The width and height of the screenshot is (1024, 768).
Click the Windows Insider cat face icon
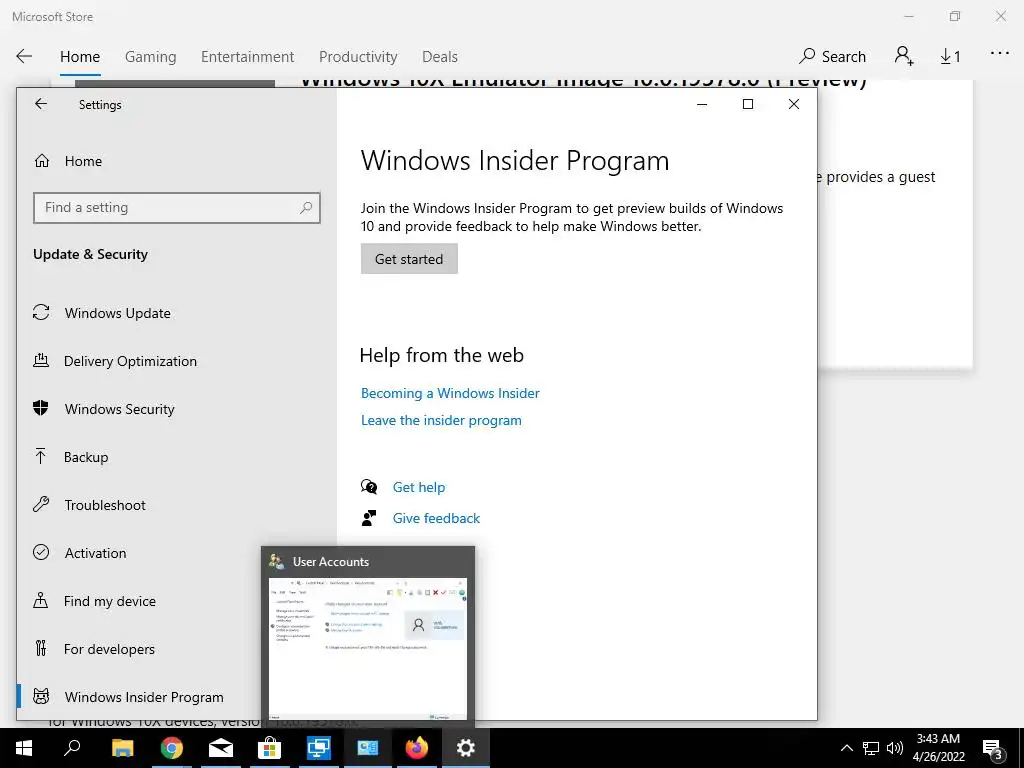click(x=41, y=696)
